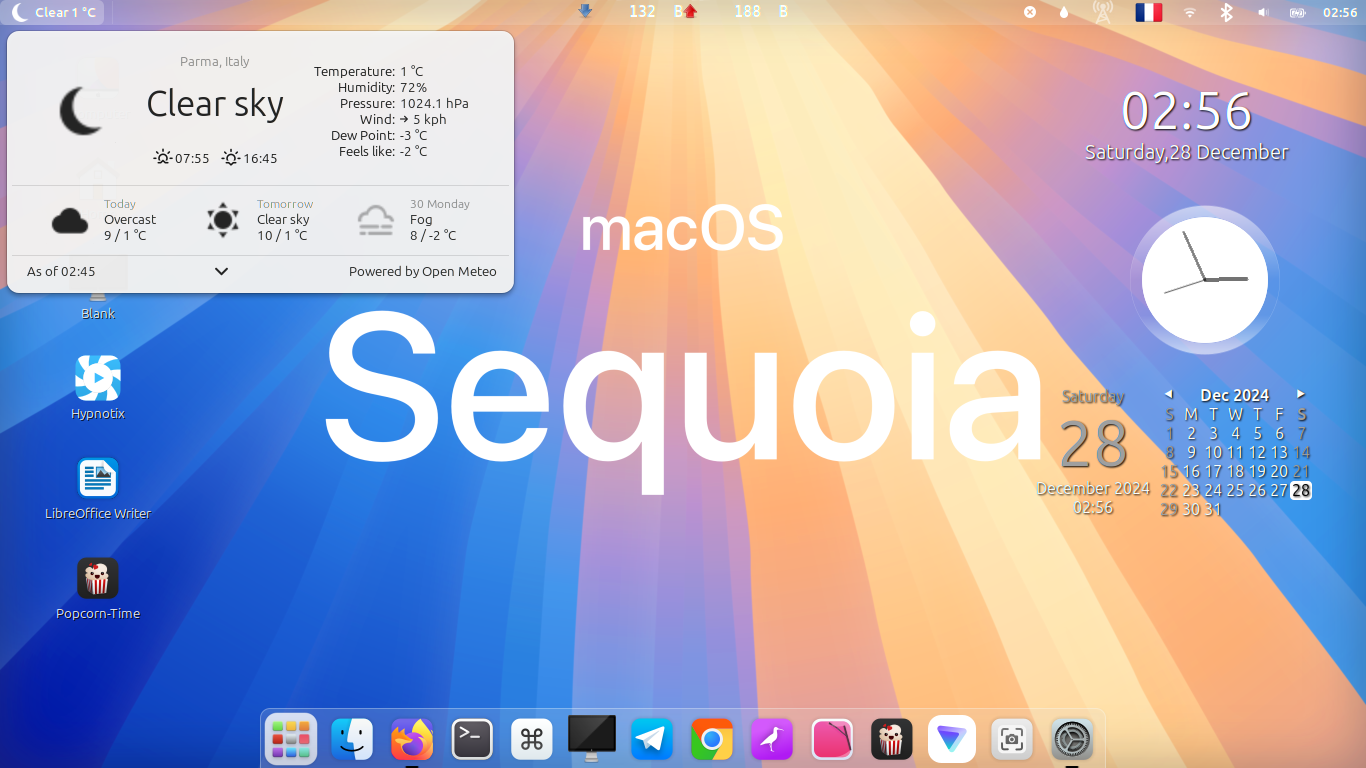
Task: Click network download speed indicator 132 B
Action: click(630, 12)
